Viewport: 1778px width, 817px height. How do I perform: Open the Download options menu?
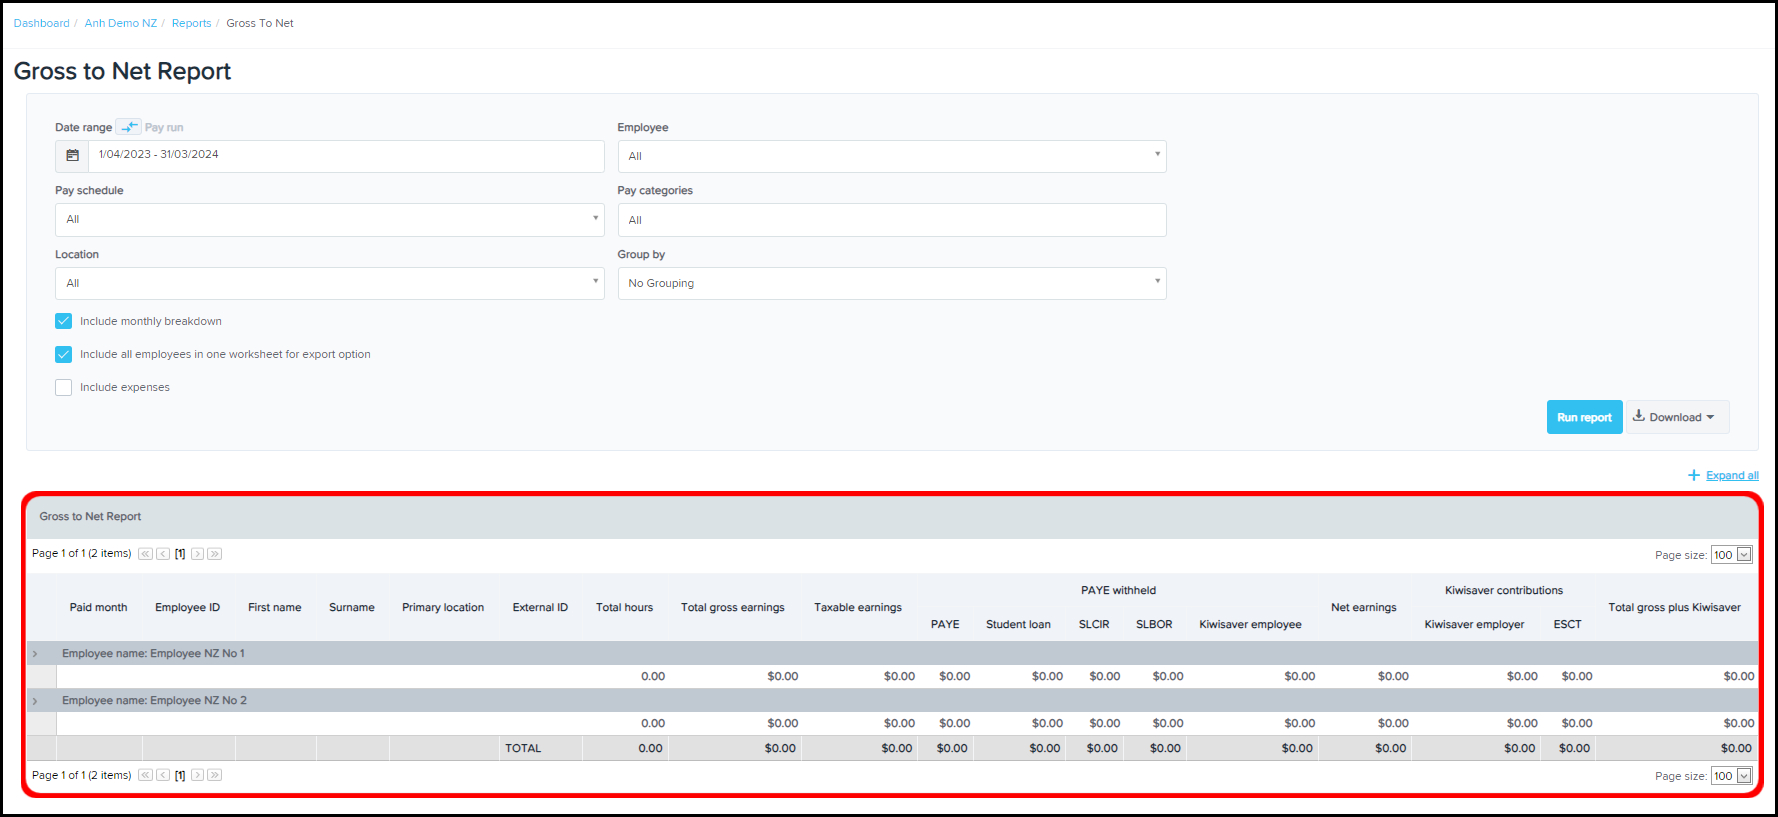point(1676,417)
